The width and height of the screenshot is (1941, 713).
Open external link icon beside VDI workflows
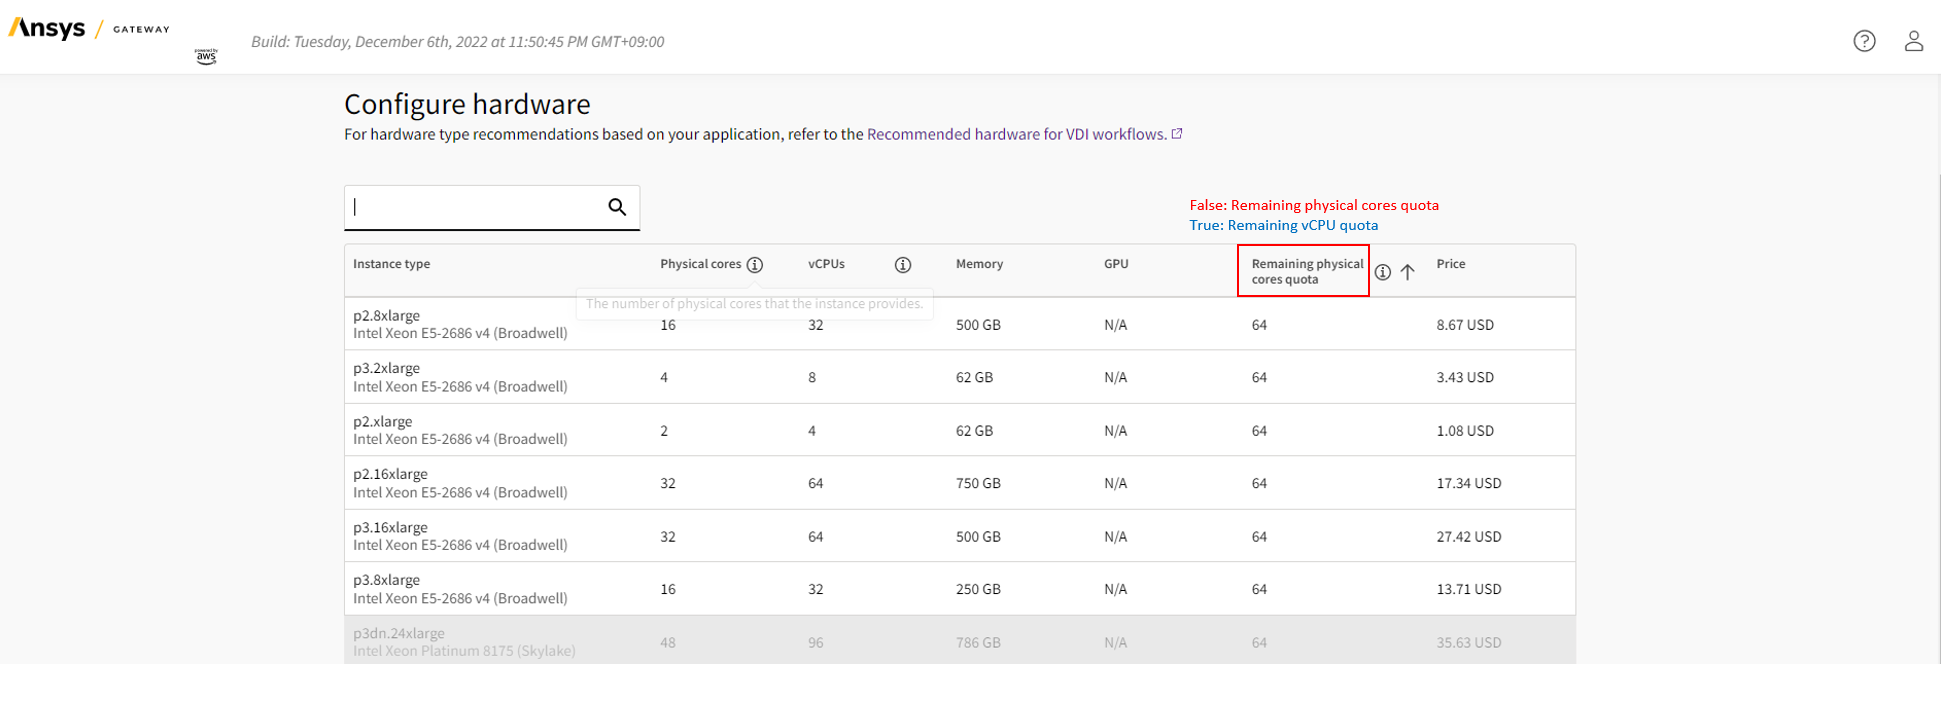(x=1177, y=134)
